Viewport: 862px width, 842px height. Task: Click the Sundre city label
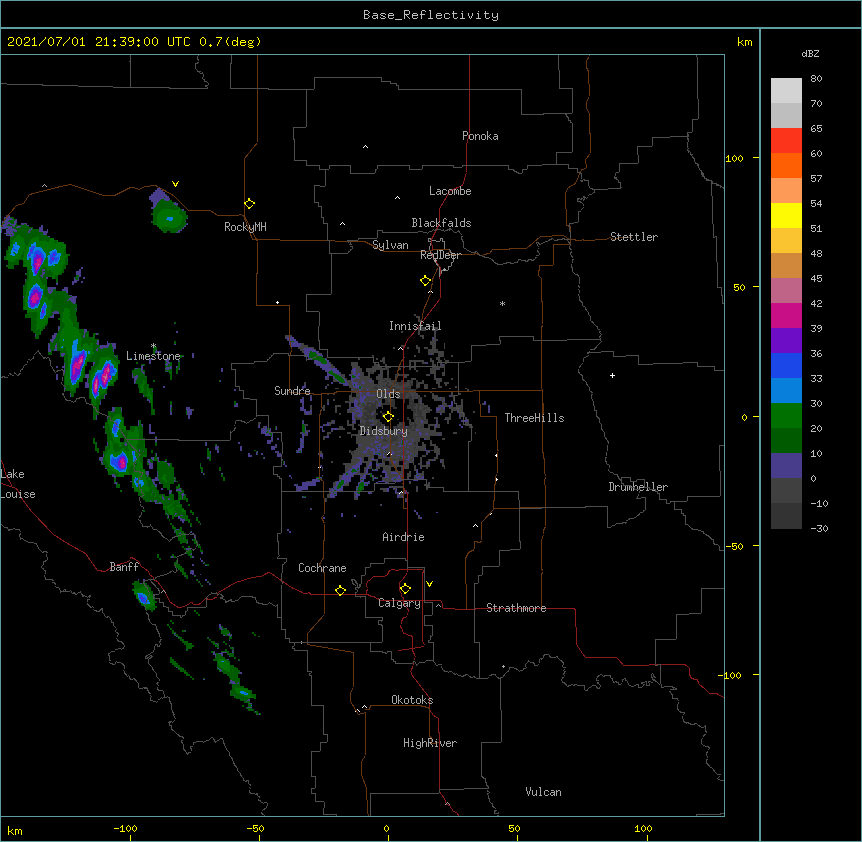292,391
